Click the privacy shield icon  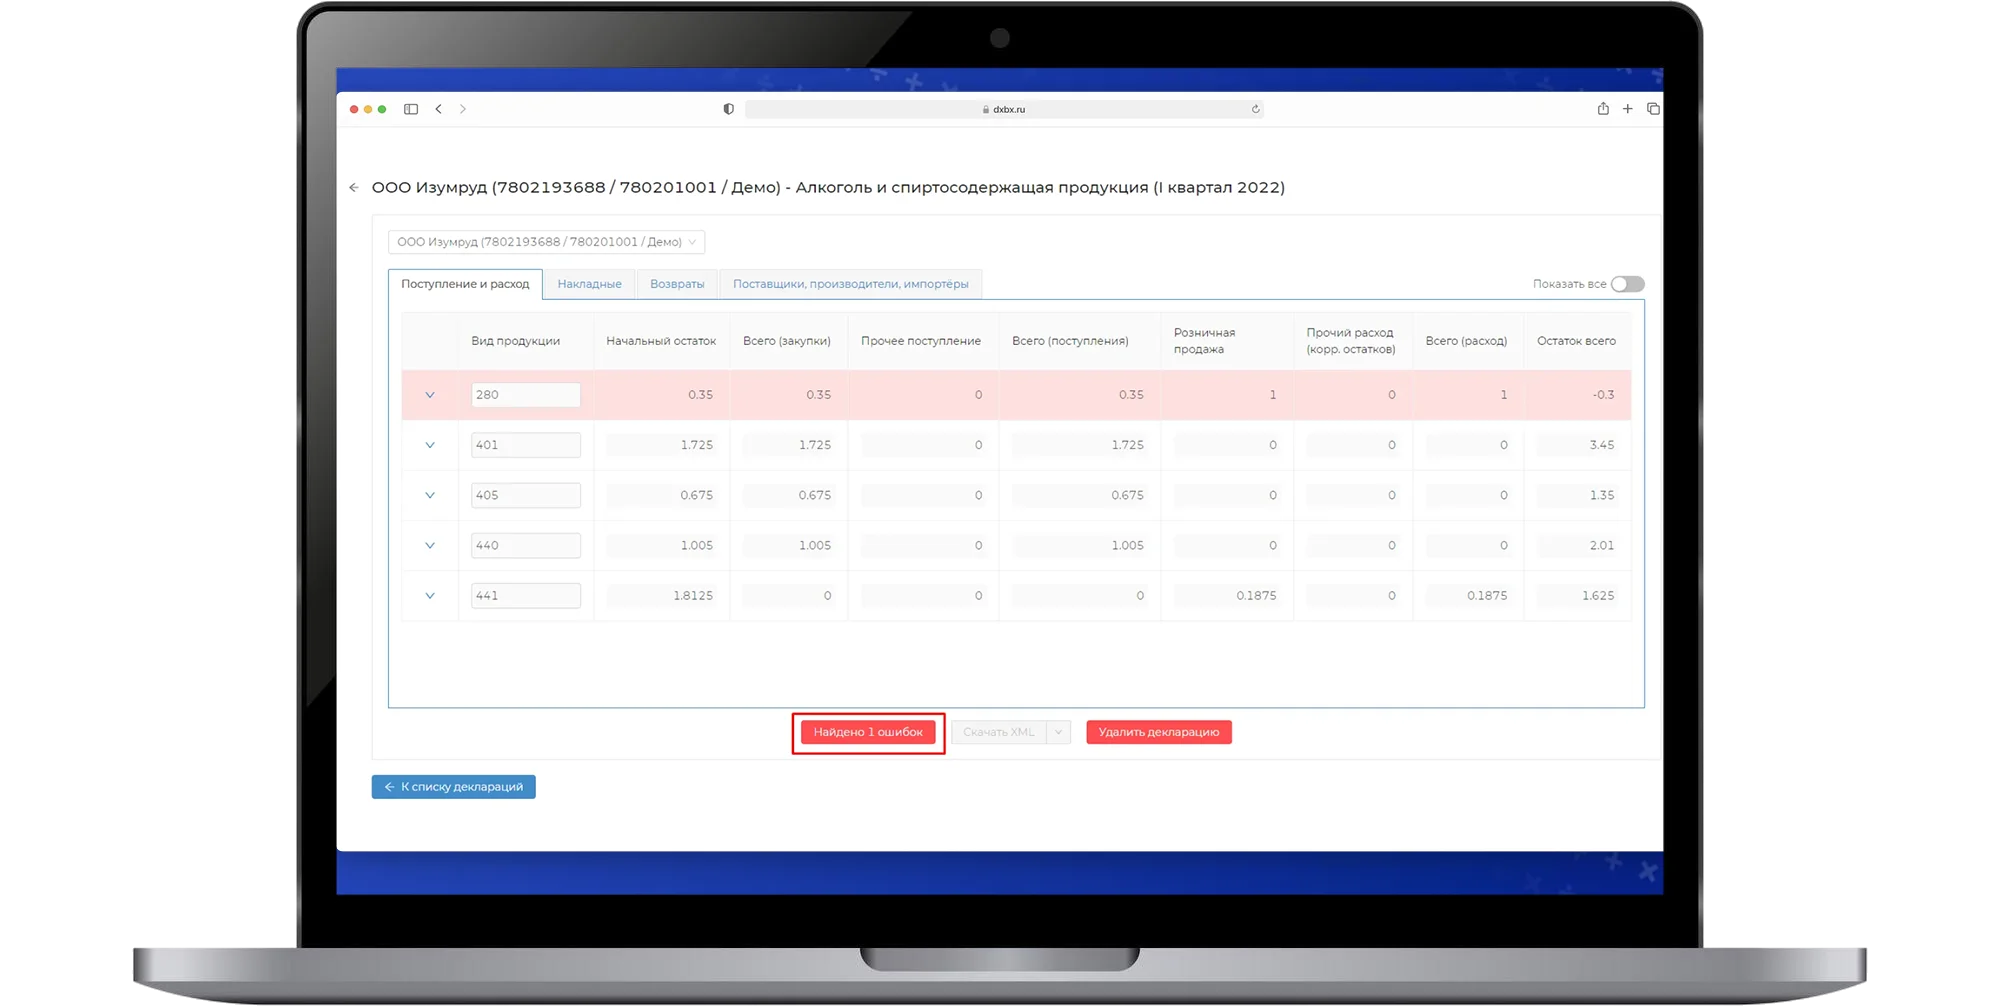tap(728, 109)
